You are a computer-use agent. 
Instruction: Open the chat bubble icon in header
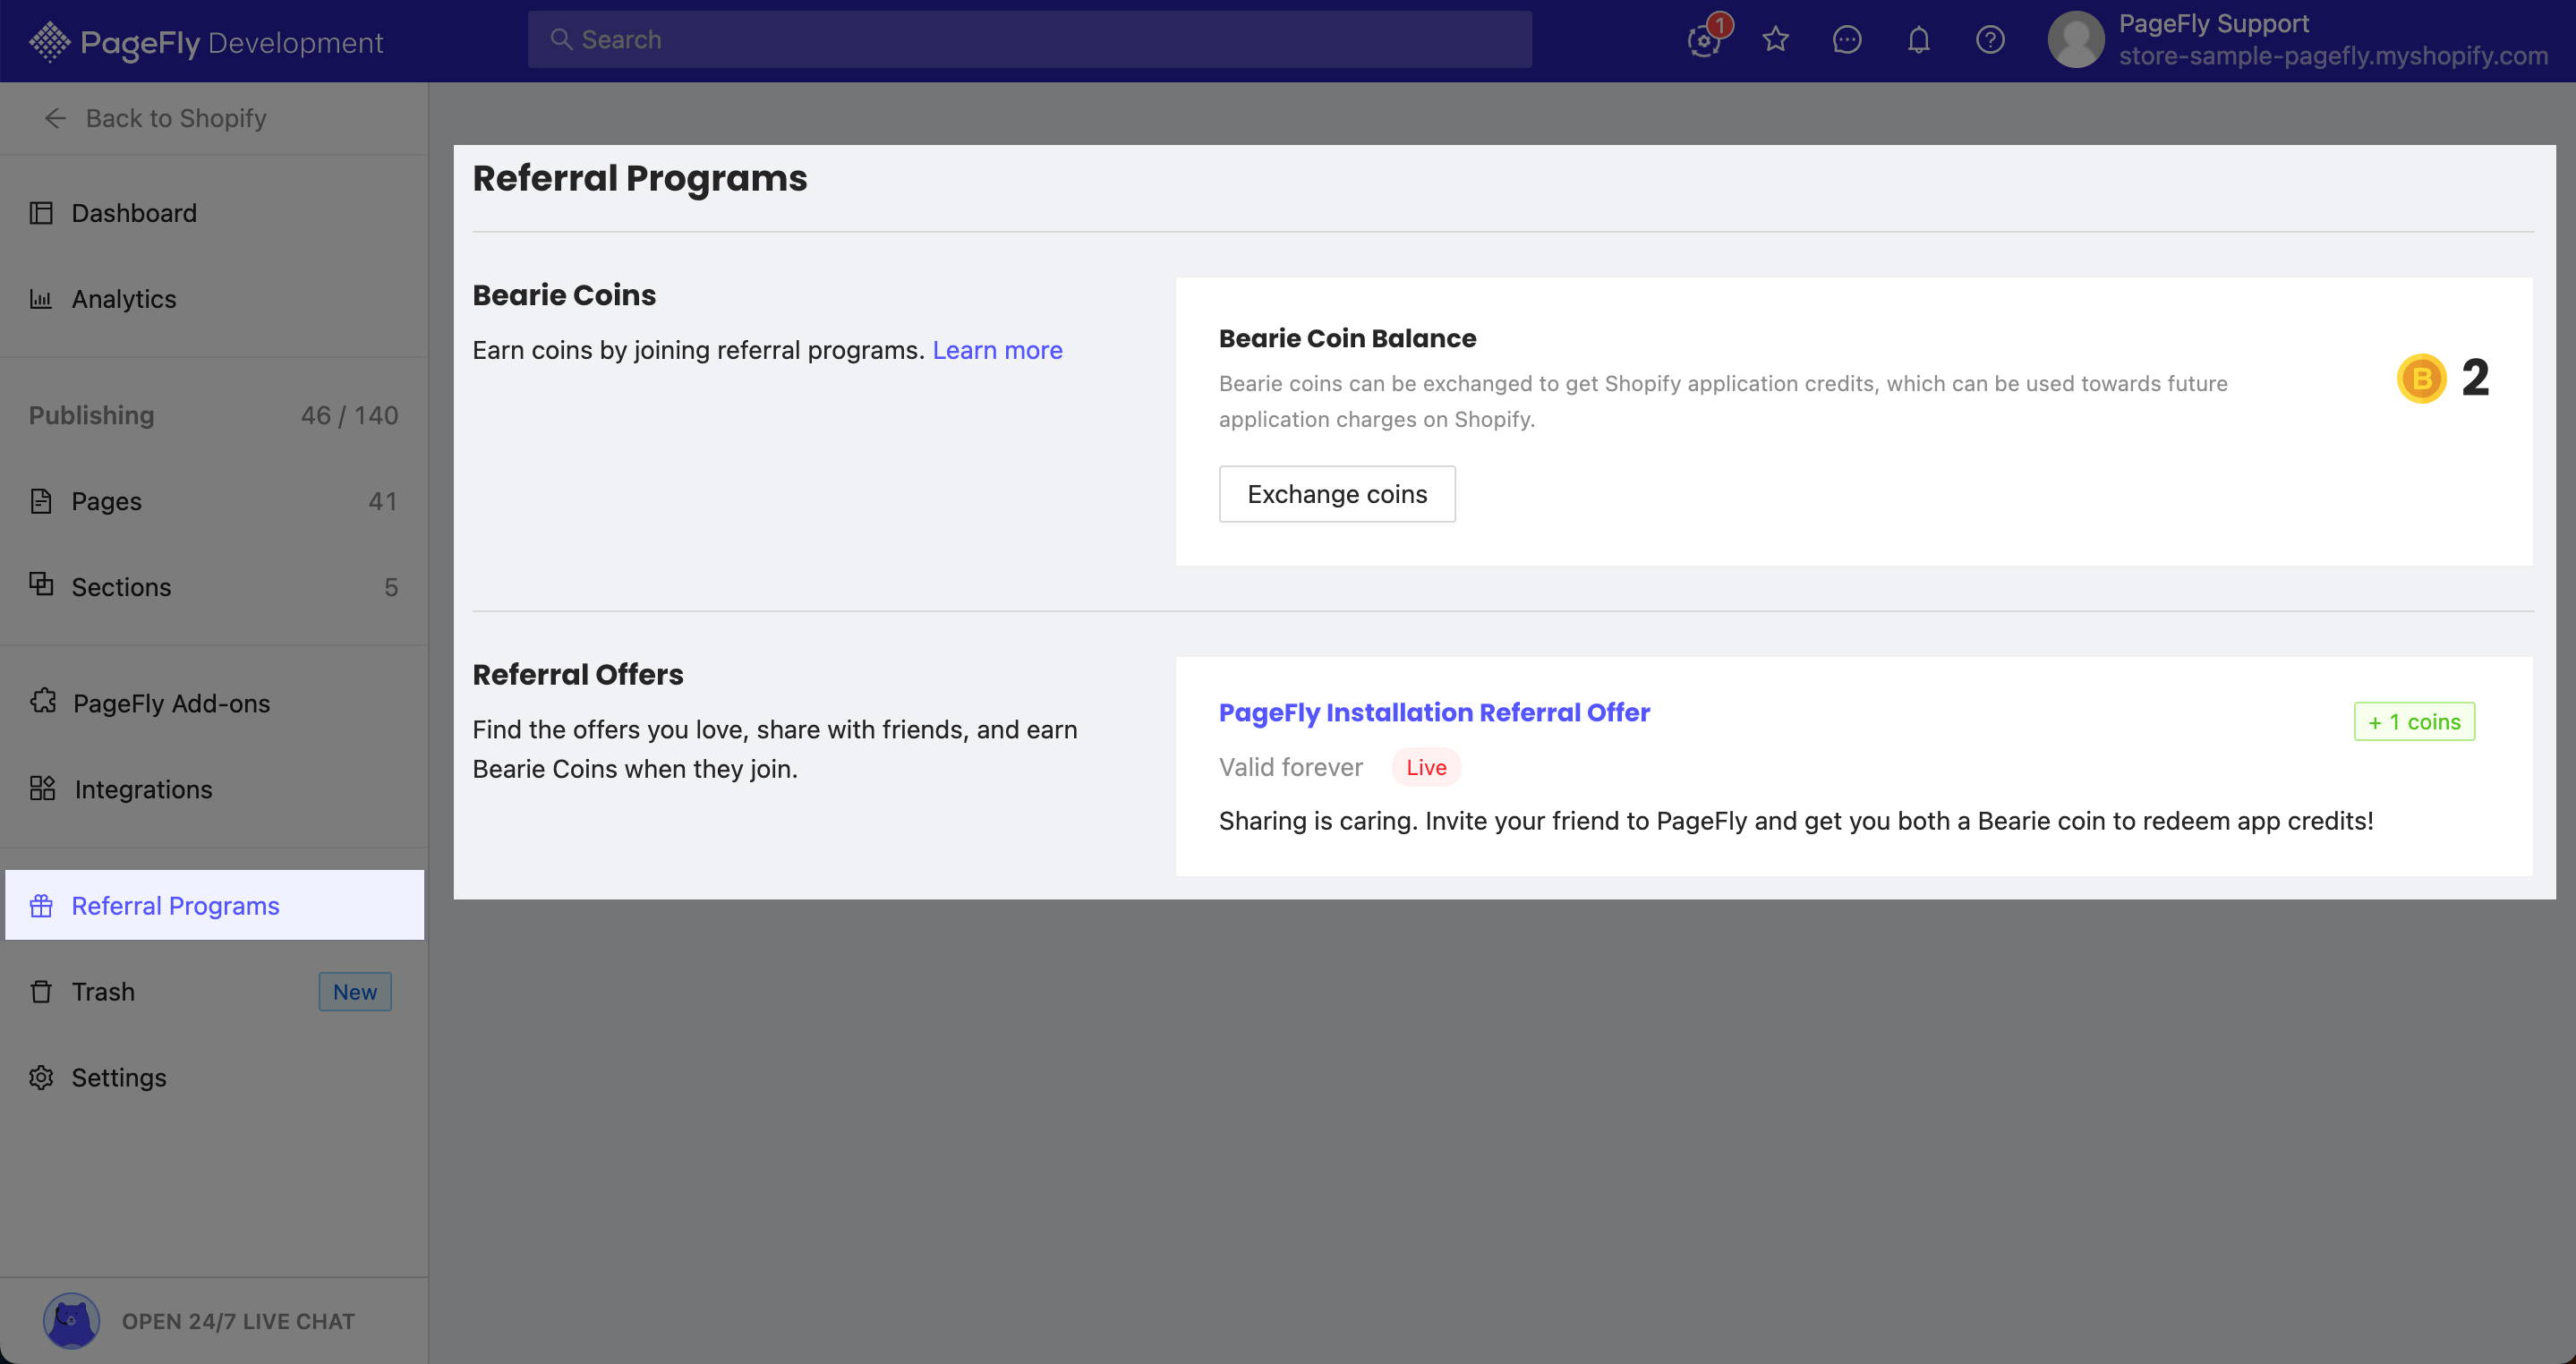(1846, 40)
